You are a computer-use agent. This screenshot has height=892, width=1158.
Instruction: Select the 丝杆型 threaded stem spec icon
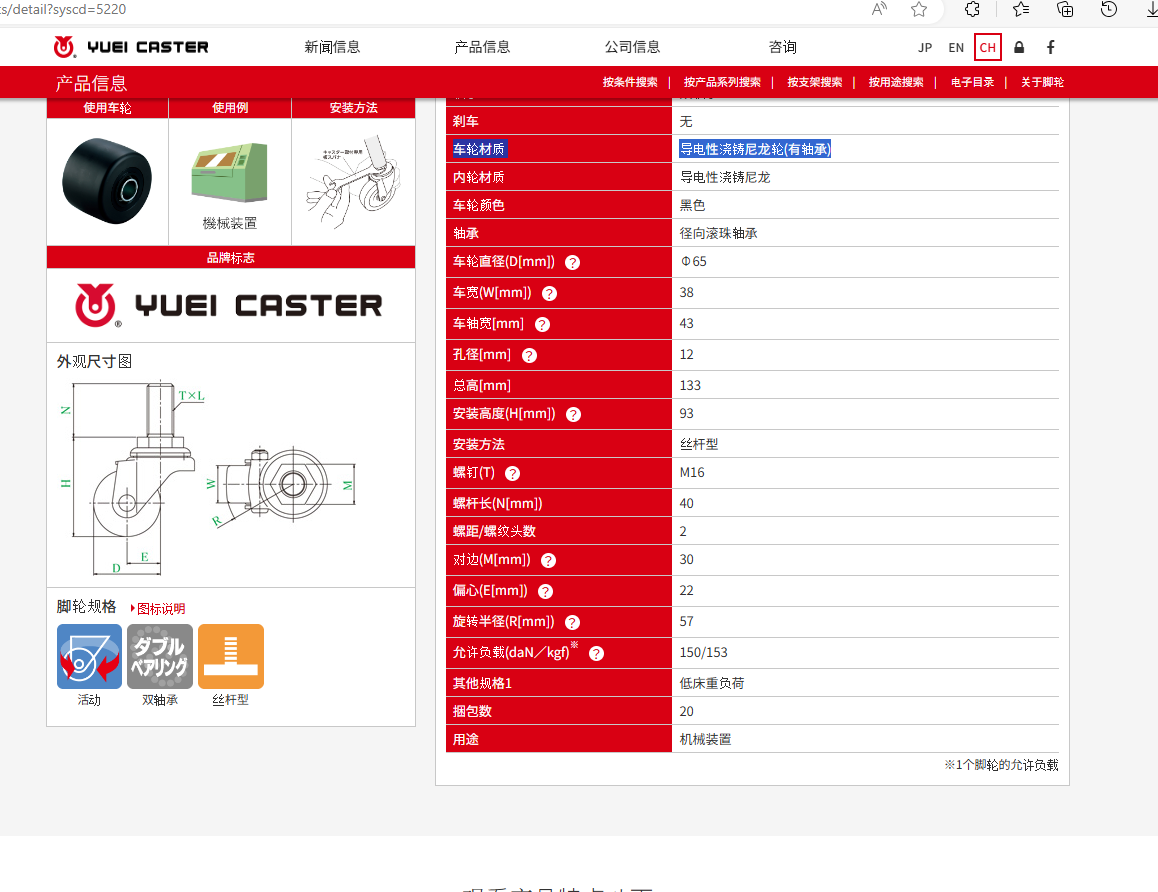[x=230, y=657]
